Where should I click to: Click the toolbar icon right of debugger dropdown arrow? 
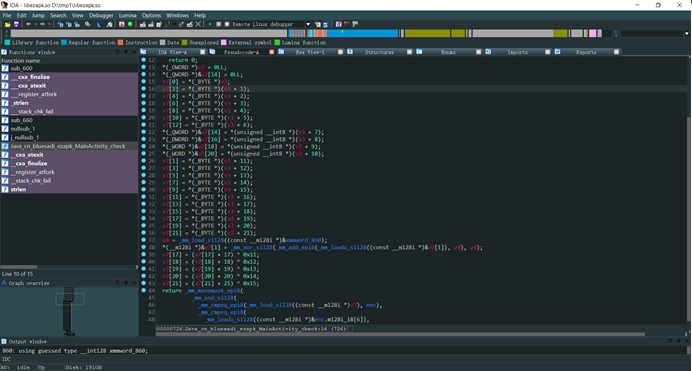[317, 24]
